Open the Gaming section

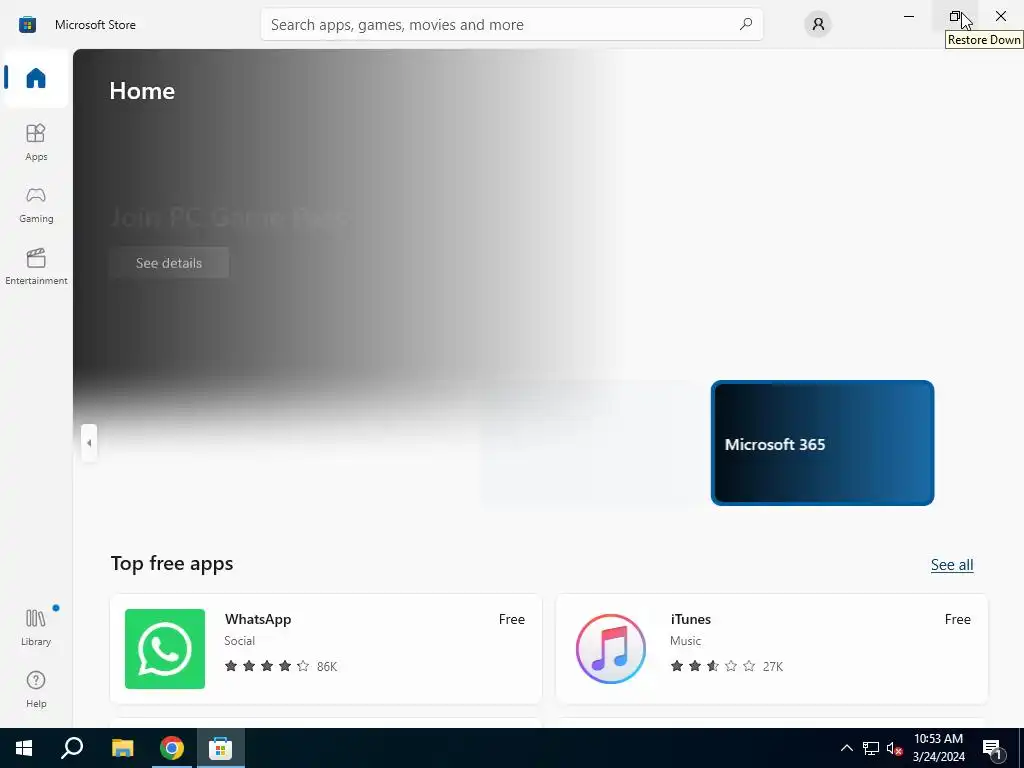click(x=36, y=204)
